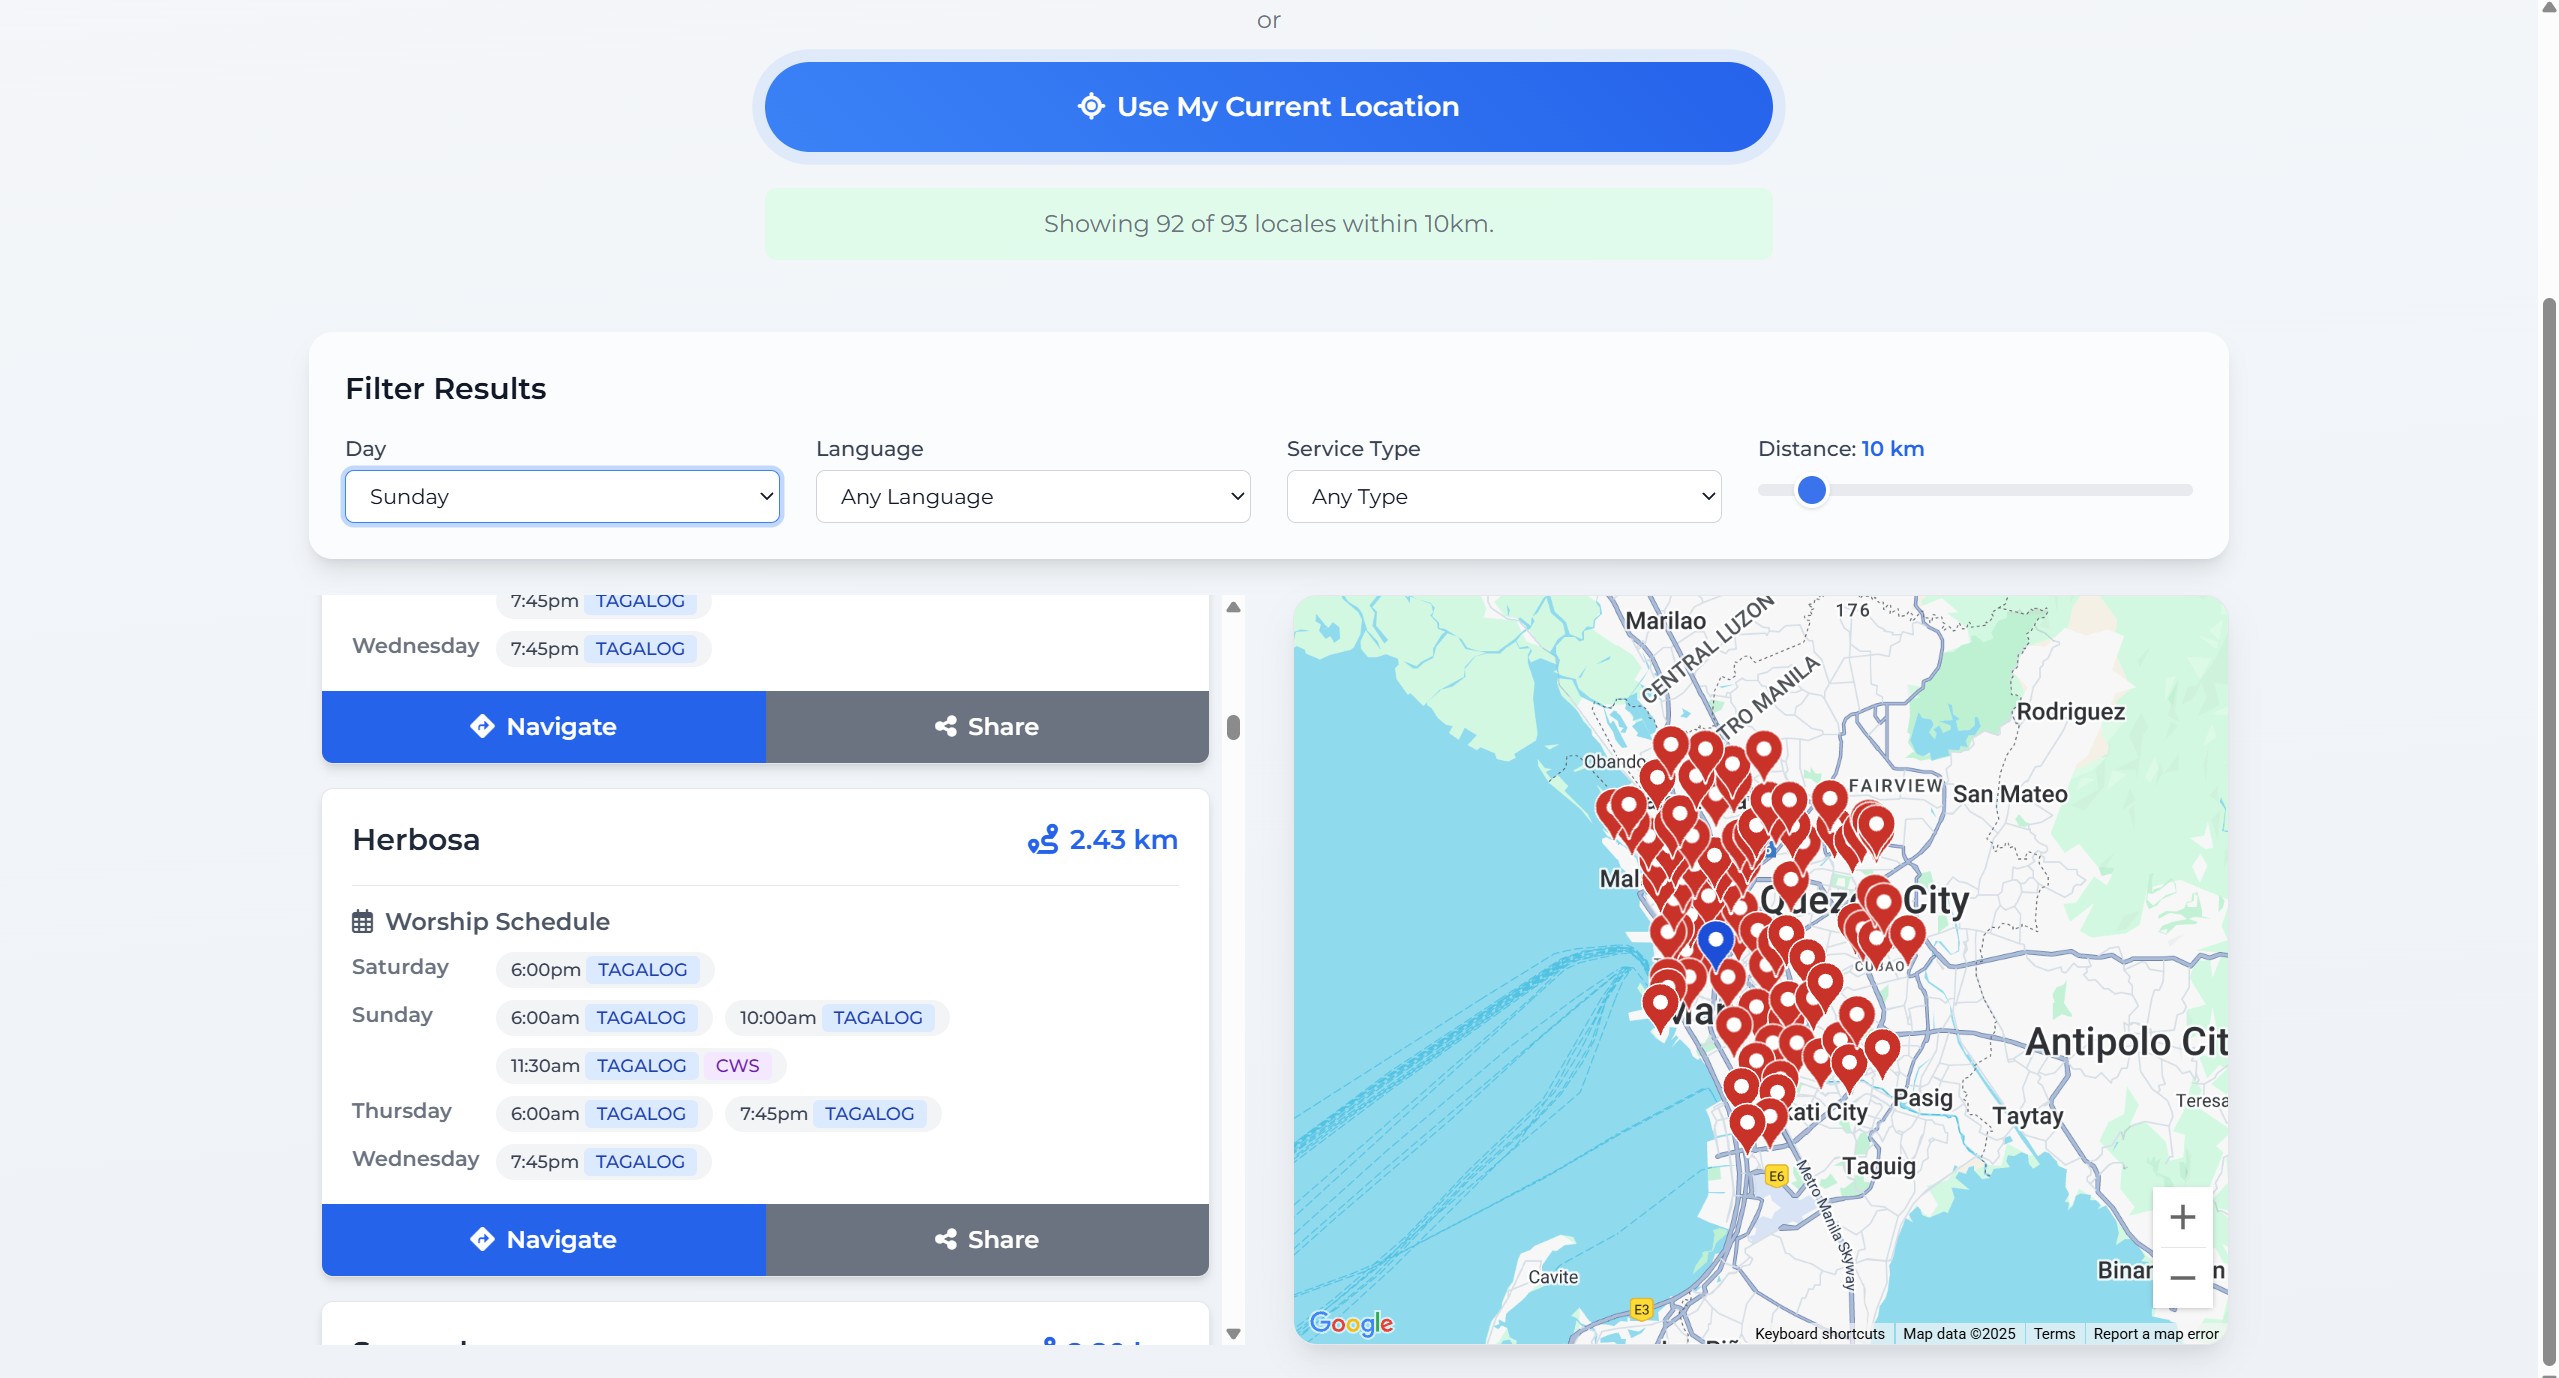This screenshot has width=2559, height=1378.
Task: Click the route distance icon beside 2.43 km
Action: (x=1042, y=840)
